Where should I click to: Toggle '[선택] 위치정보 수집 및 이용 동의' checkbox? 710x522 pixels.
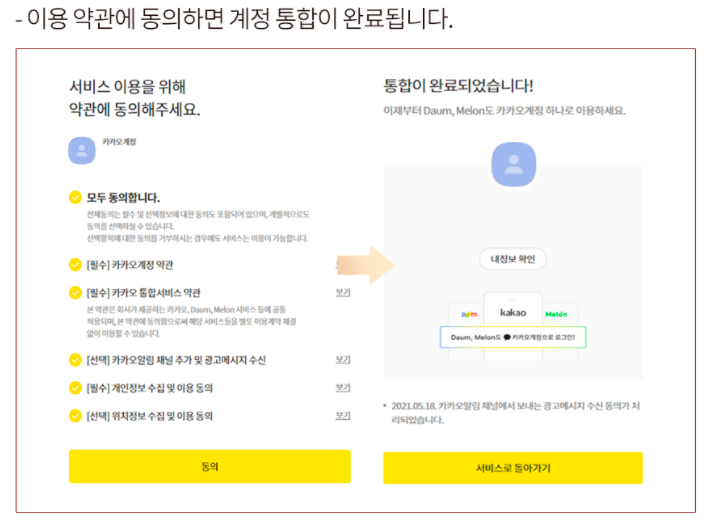point(75,416)
